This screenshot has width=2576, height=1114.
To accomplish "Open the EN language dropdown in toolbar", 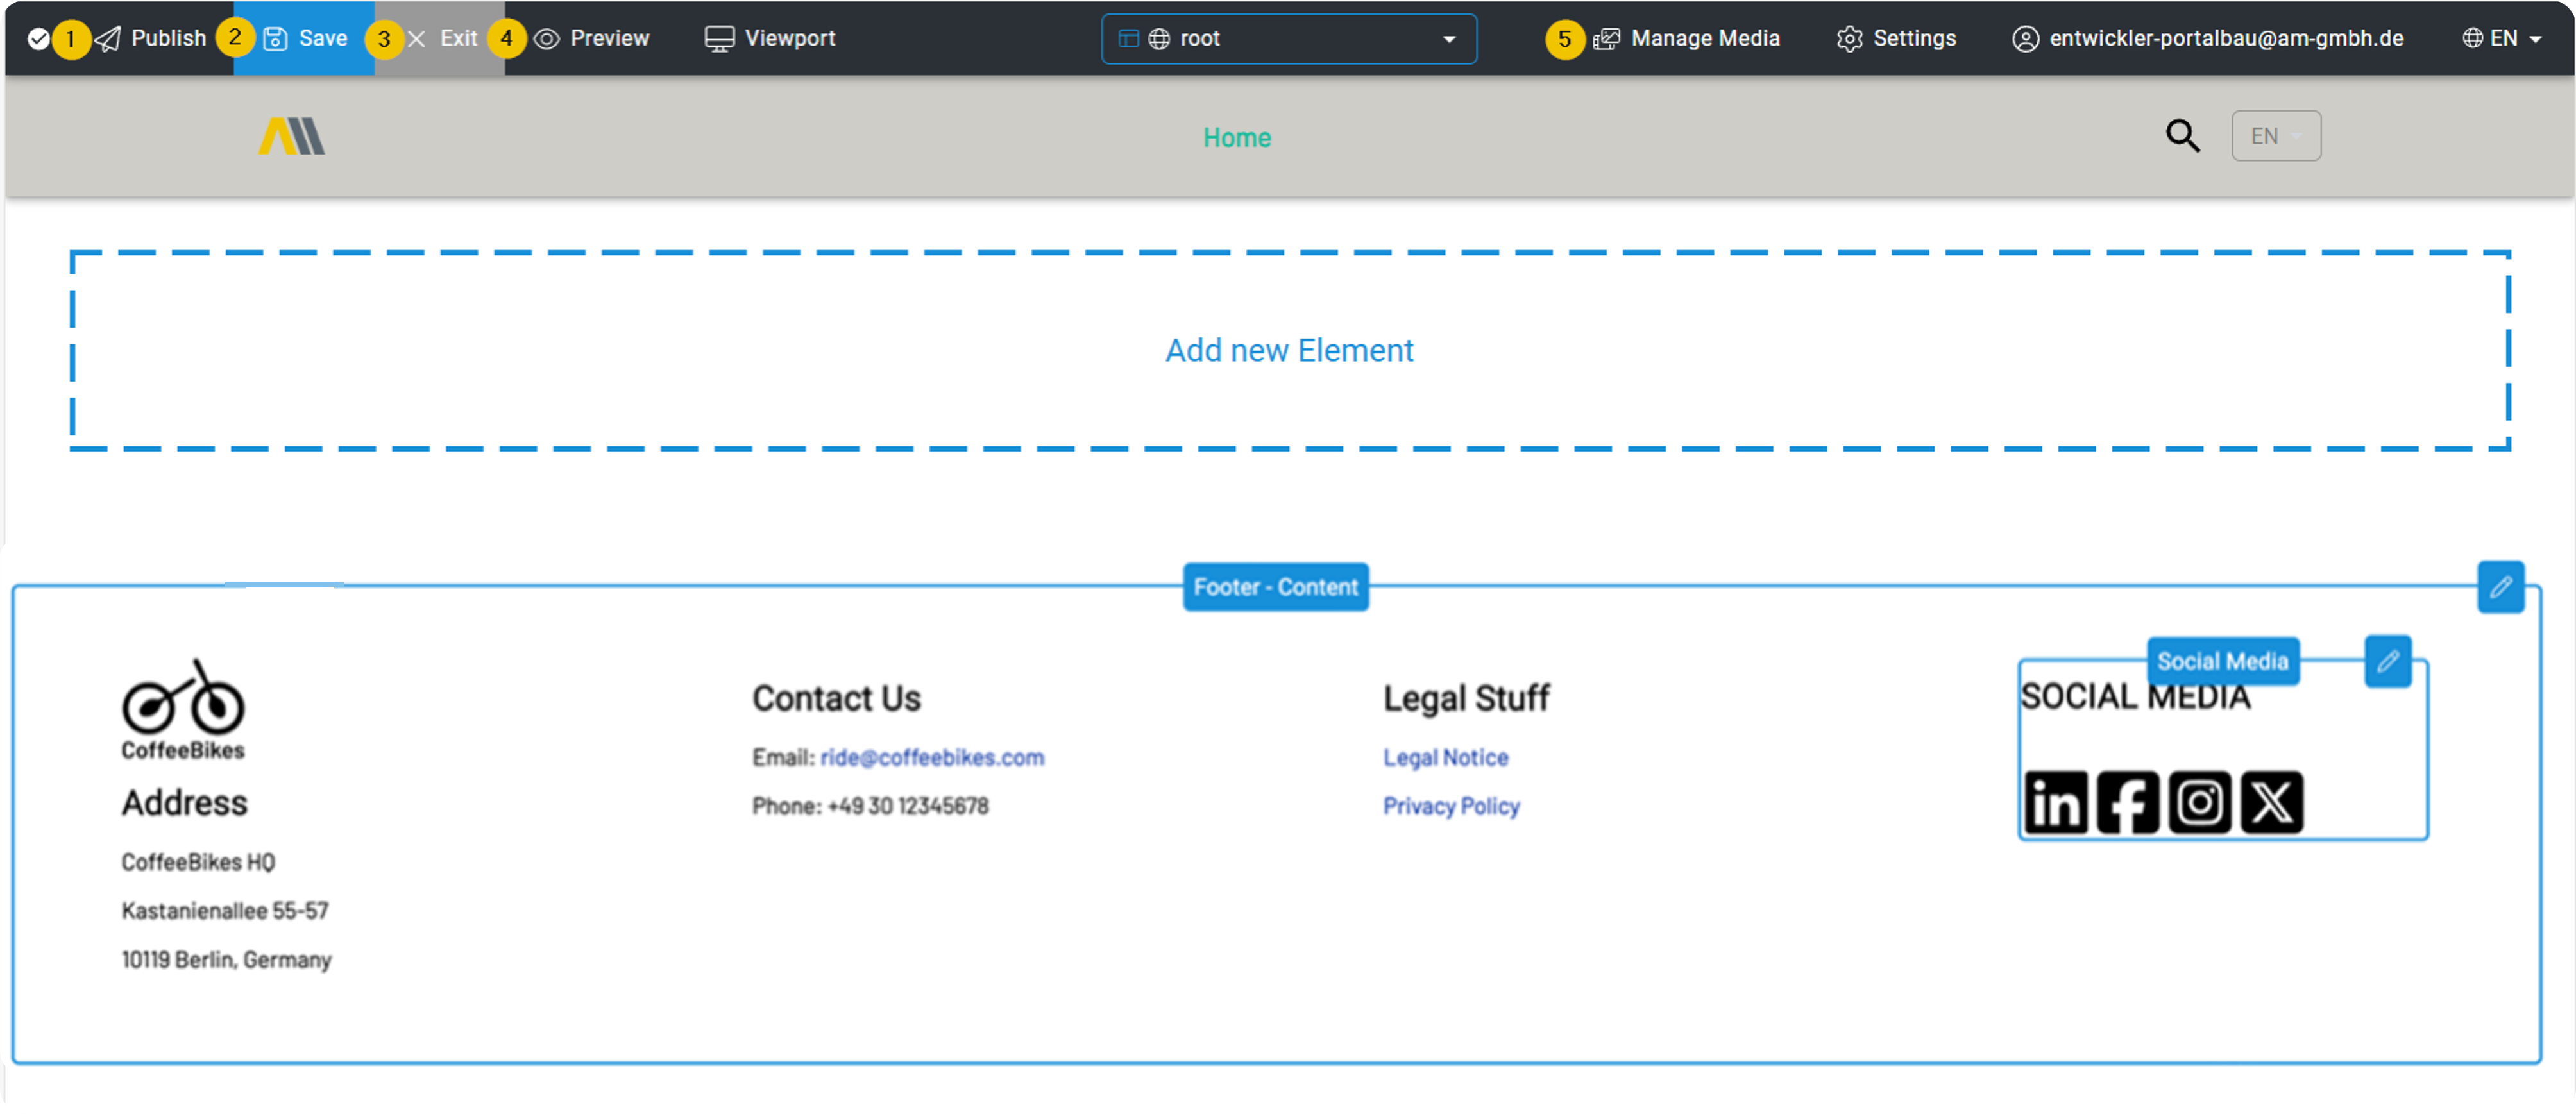I will (2502, 38).
